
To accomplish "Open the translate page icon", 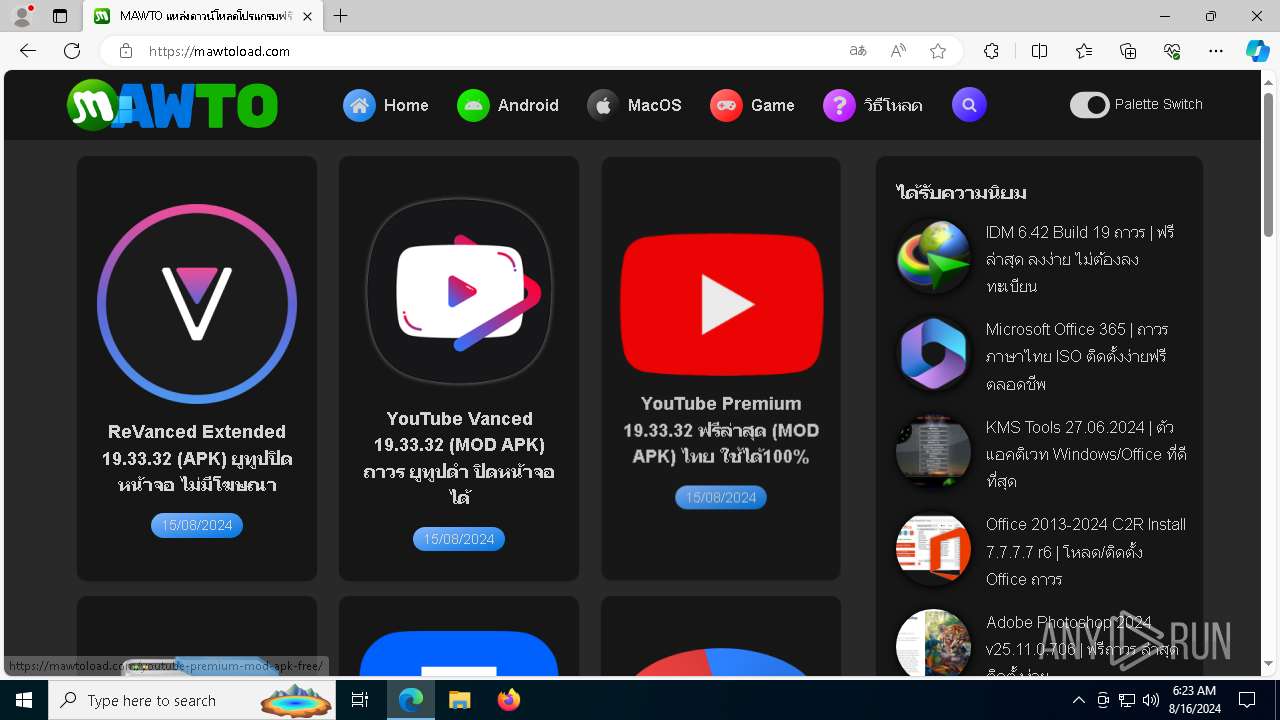I will [x=858, y=51].
